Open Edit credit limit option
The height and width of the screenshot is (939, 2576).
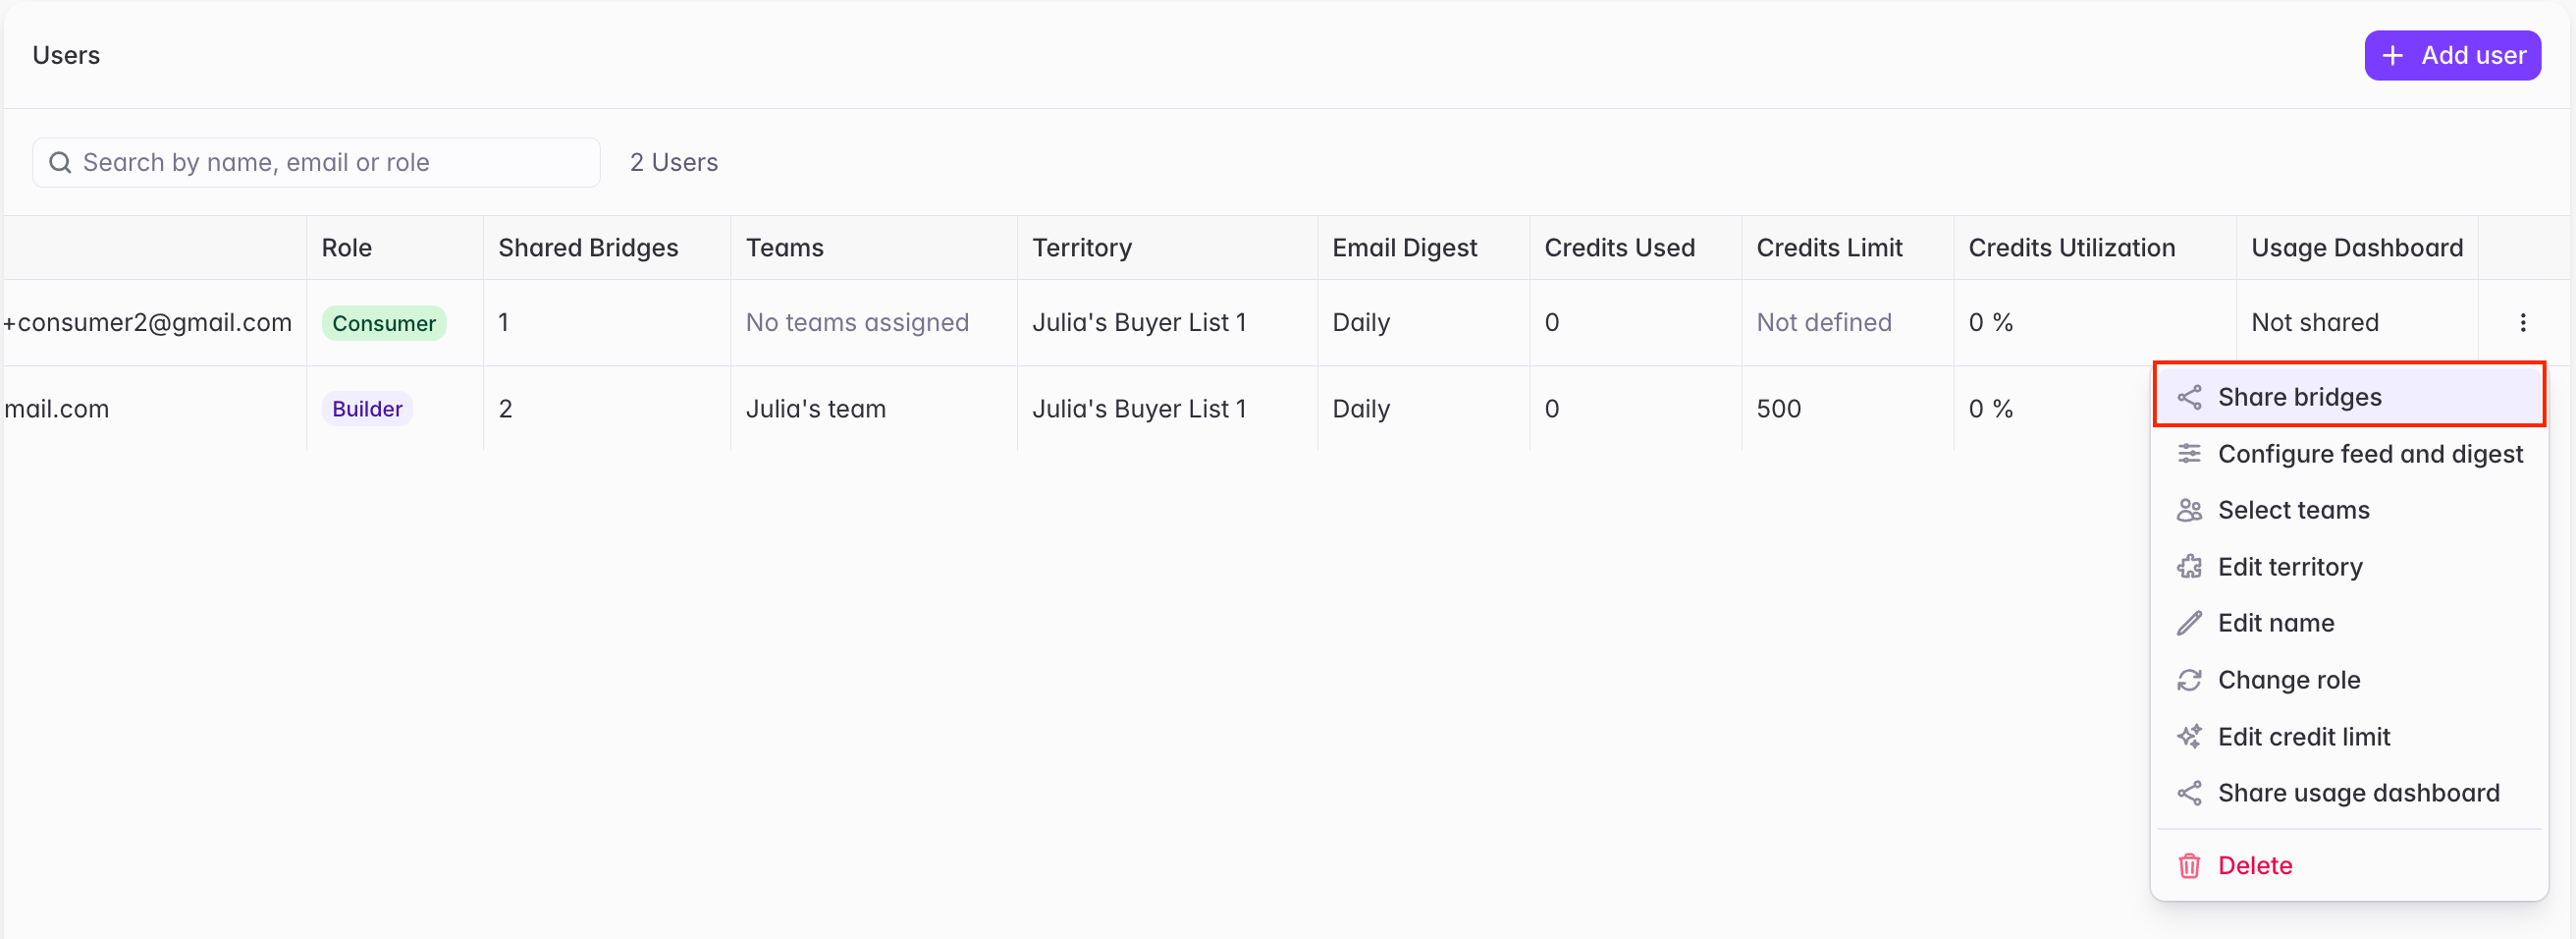(2348, 737)
